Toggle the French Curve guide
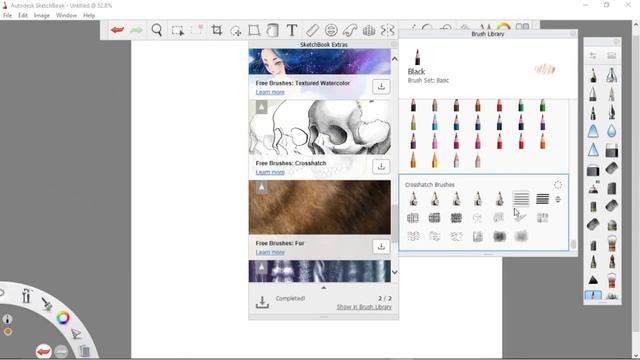The image size is (640, 360). [x=350, y=30]
